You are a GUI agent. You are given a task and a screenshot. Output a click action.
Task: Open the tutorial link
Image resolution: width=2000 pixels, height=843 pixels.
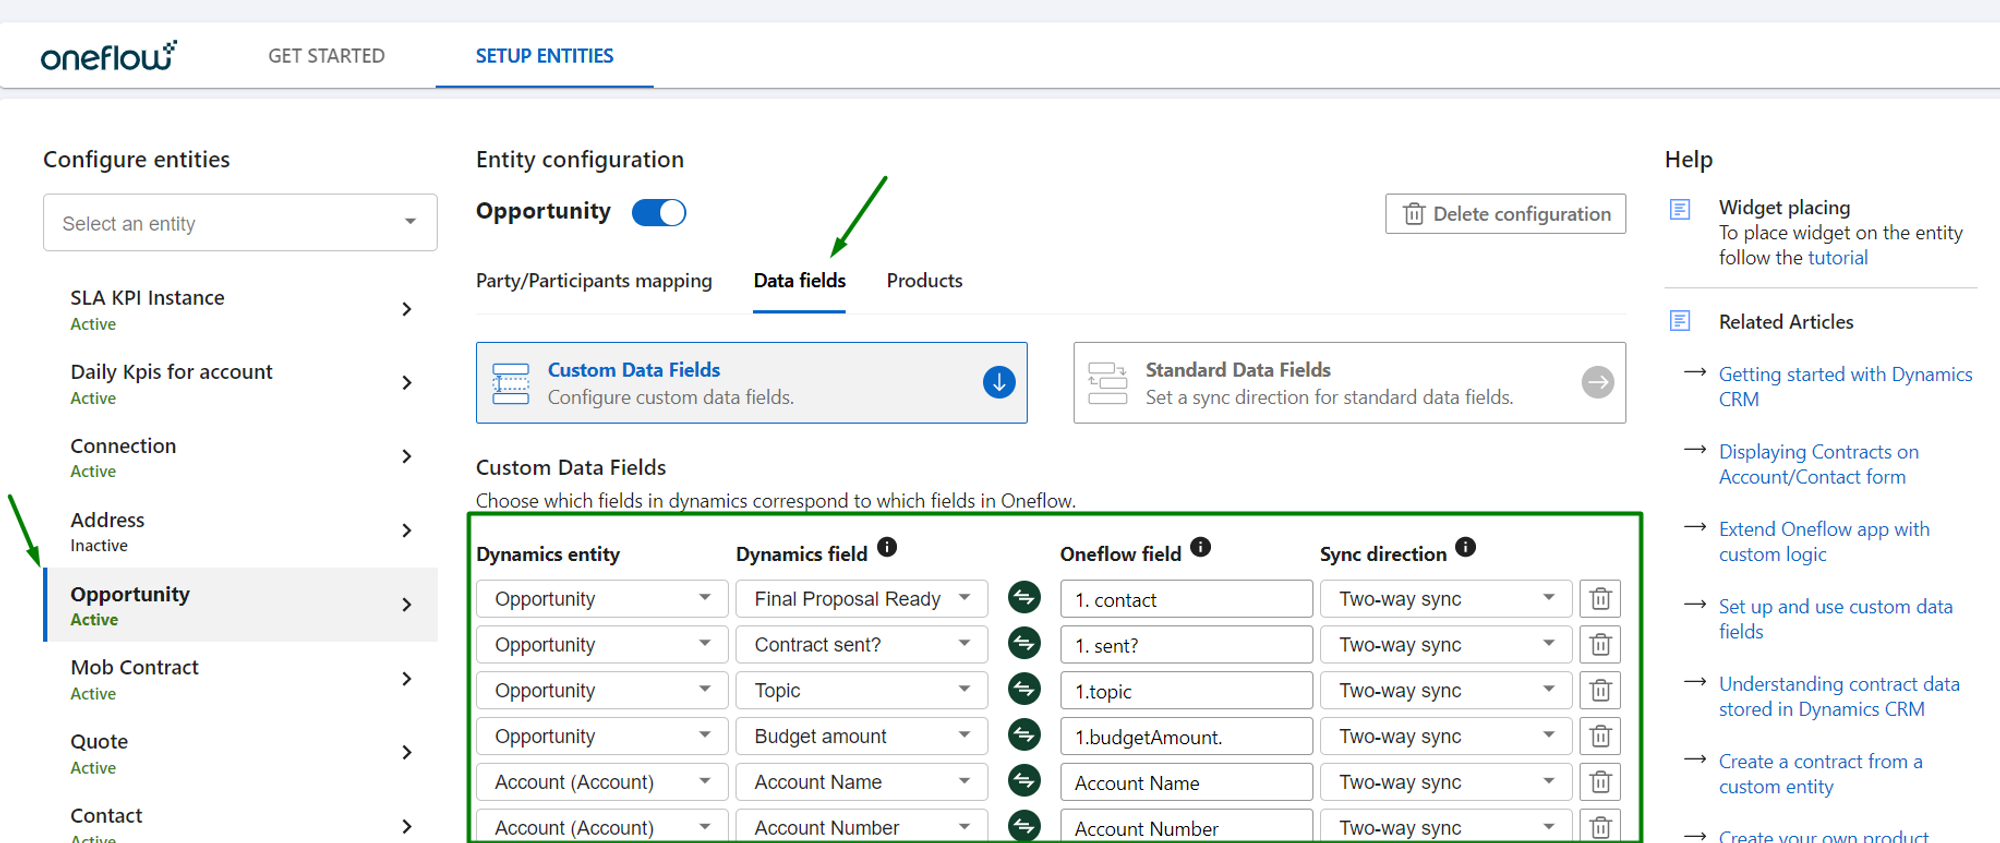tap(1837, 258)
